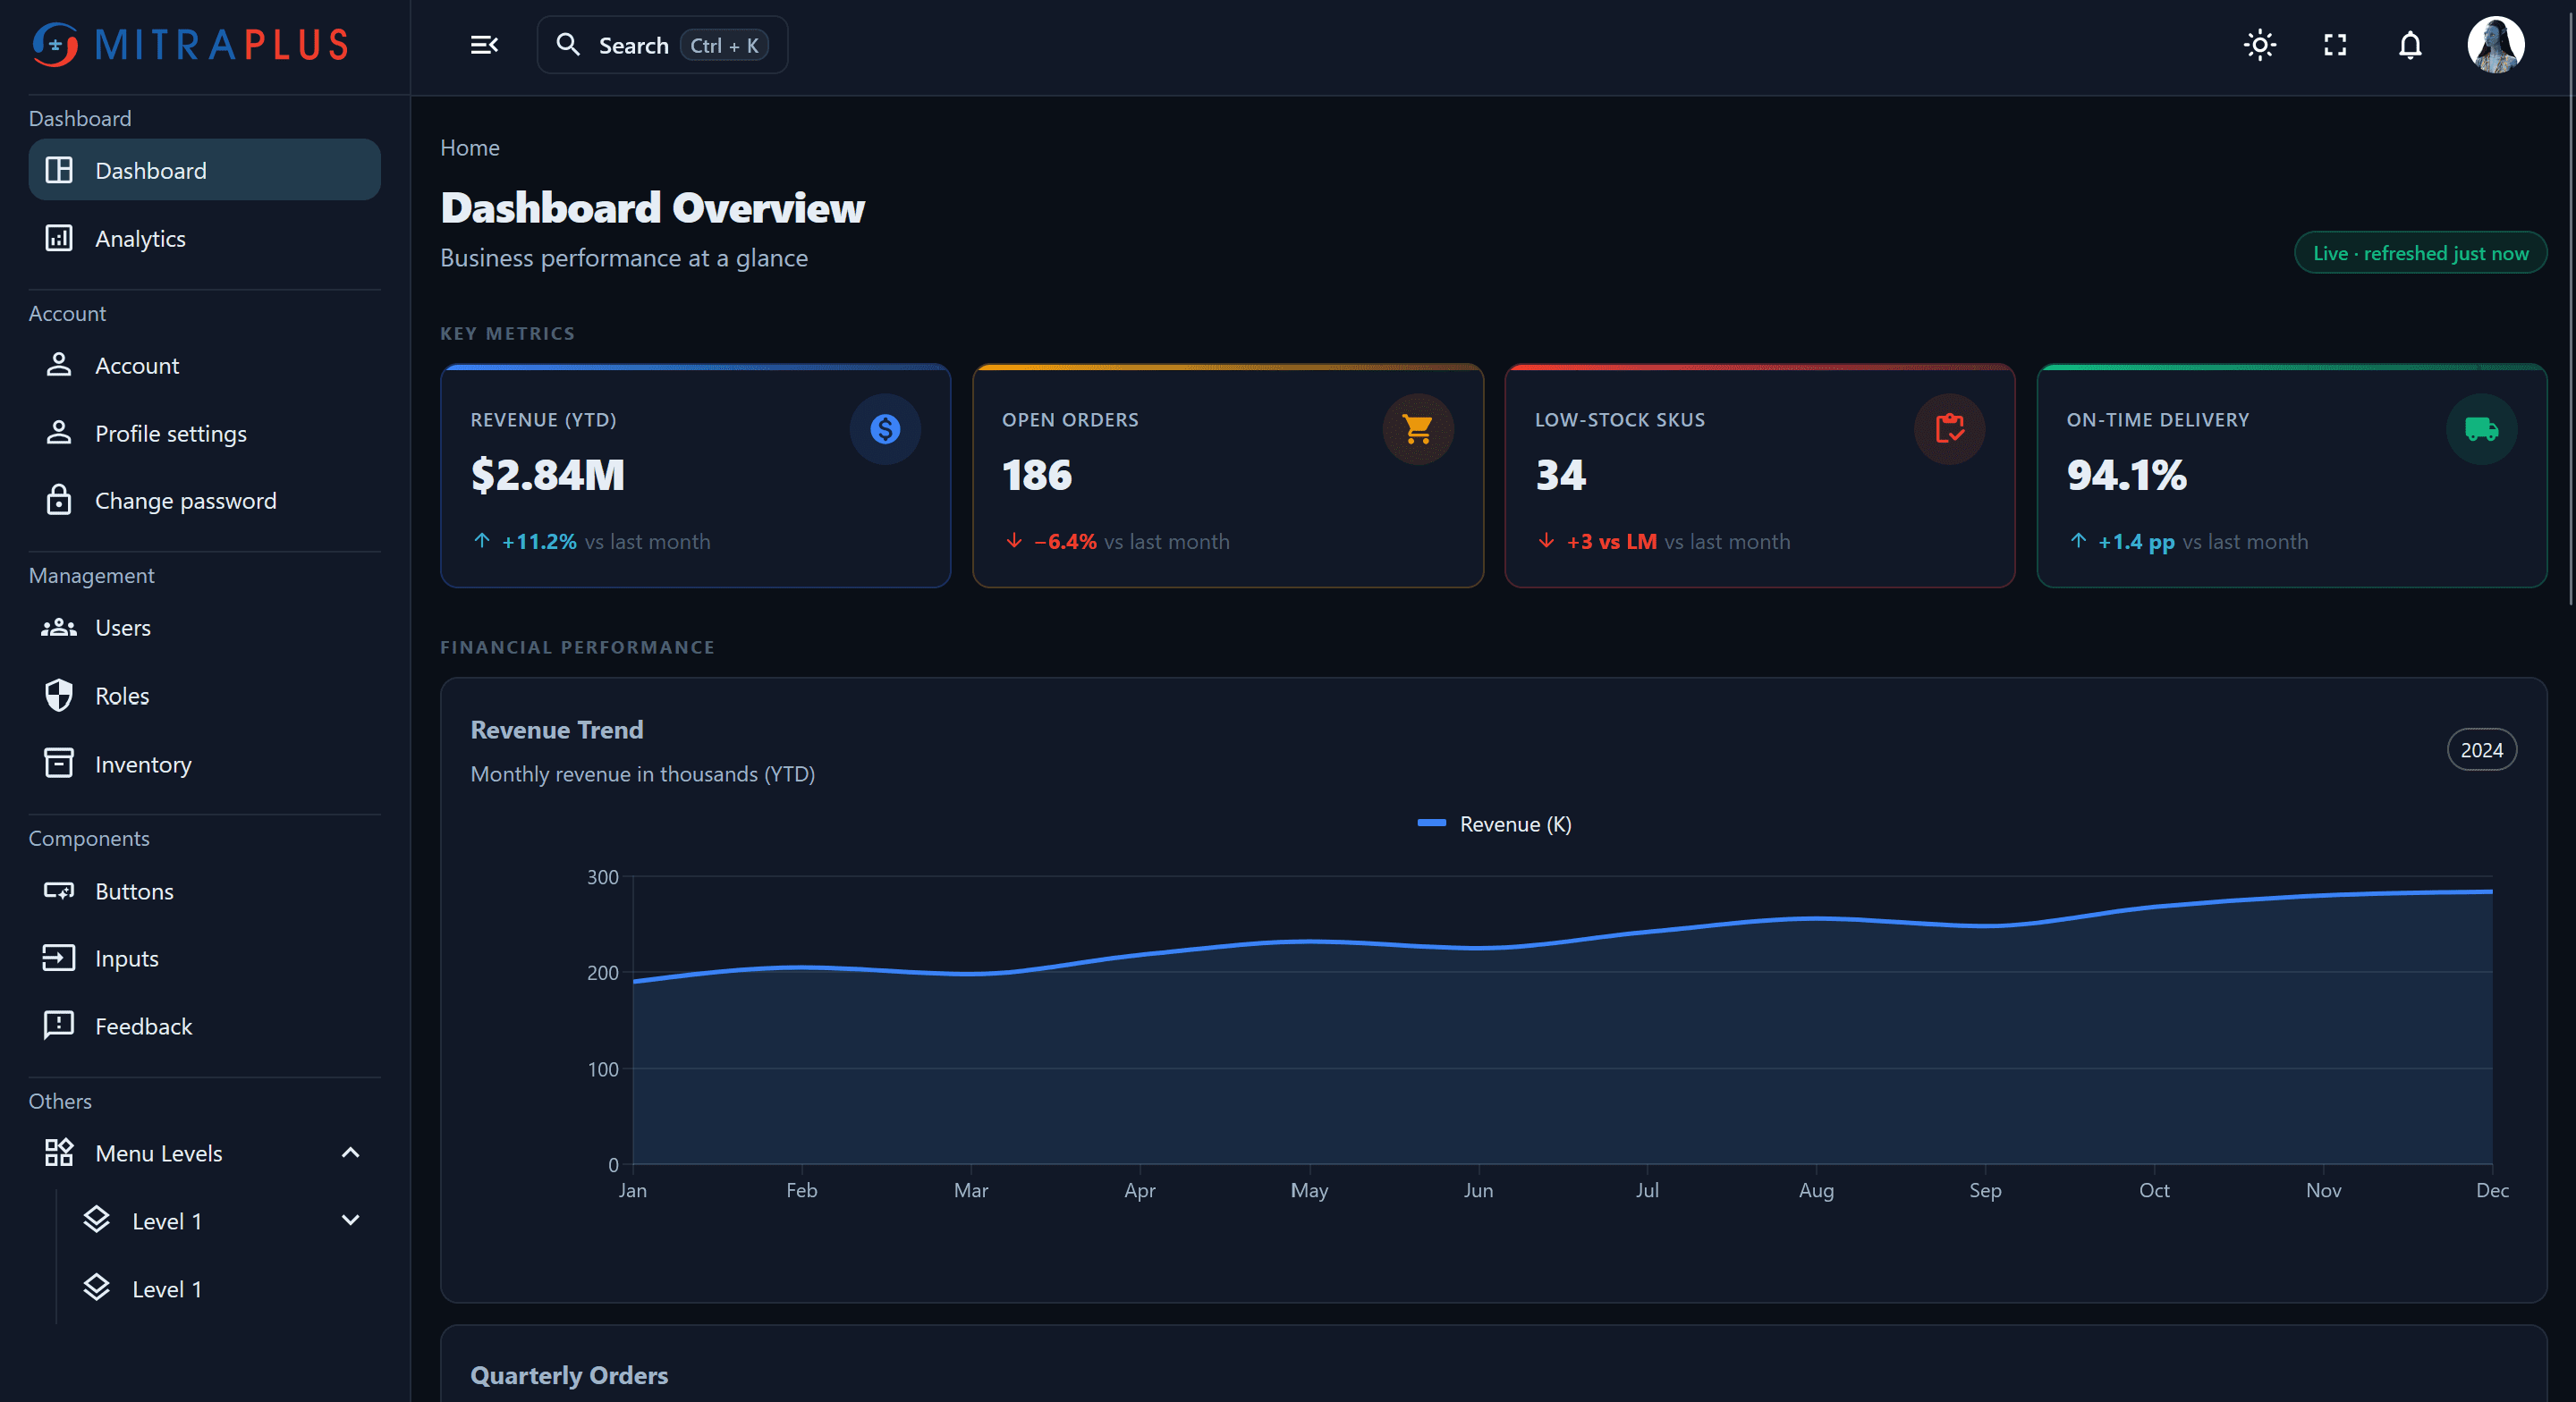
Task: Click the Dashboard layout icon in sidebar
Action: pos(59,170)
